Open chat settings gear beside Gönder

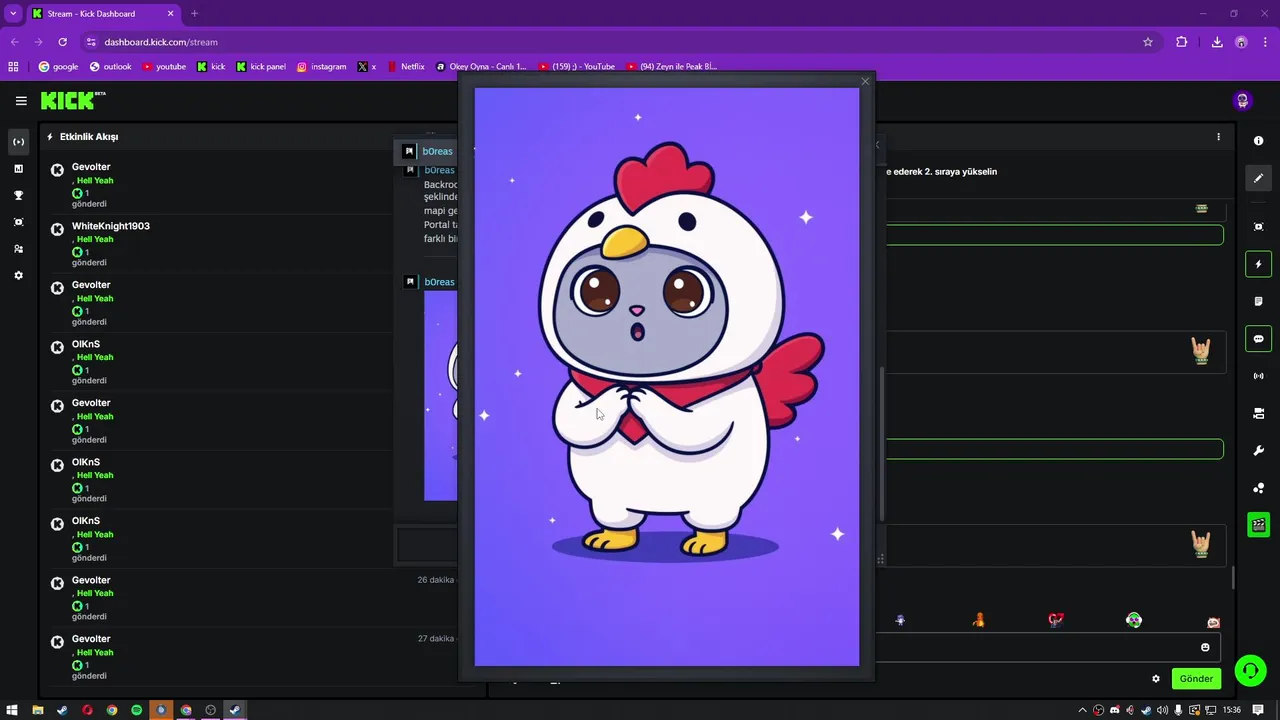tap(1156, 679)
